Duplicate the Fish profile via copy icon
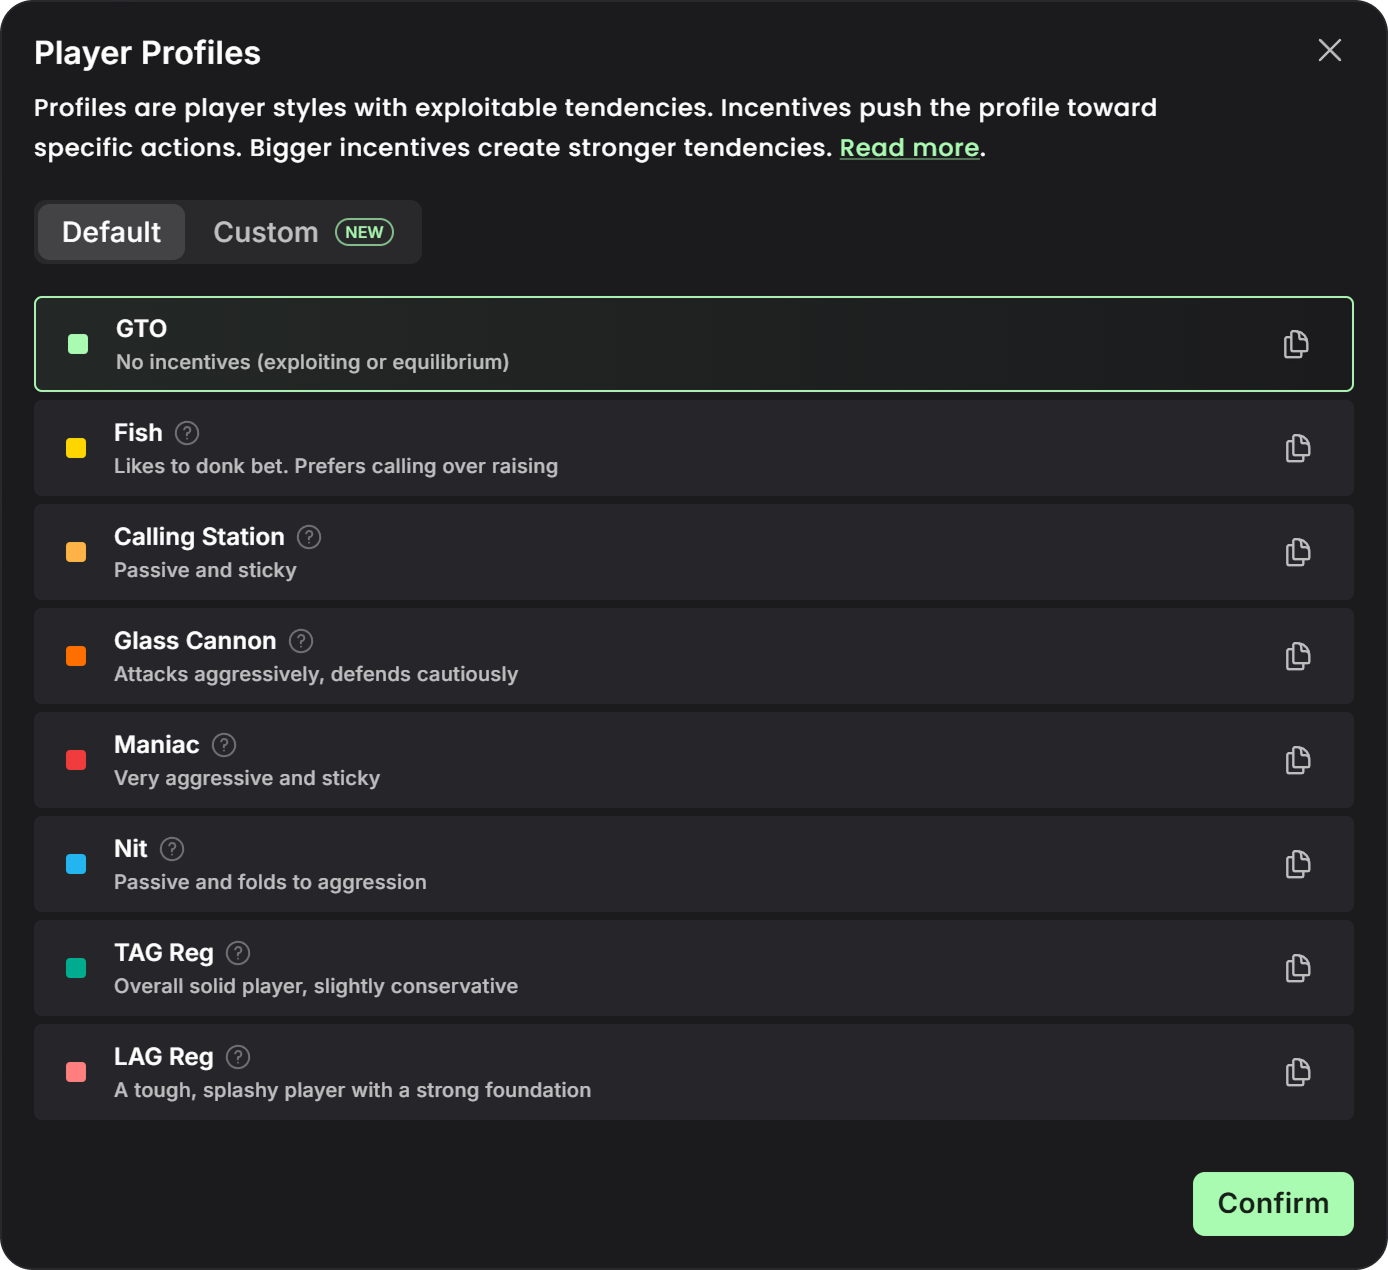The width and height of the screenshot is (1388, 1270). (1297, 448)
